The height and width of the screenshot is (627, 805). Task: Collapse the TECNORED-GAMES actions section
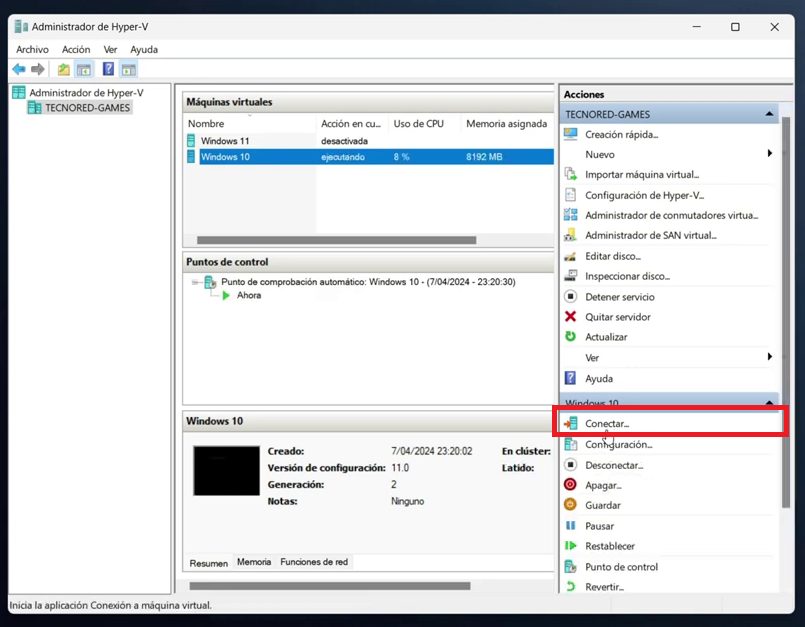point(769,114)
